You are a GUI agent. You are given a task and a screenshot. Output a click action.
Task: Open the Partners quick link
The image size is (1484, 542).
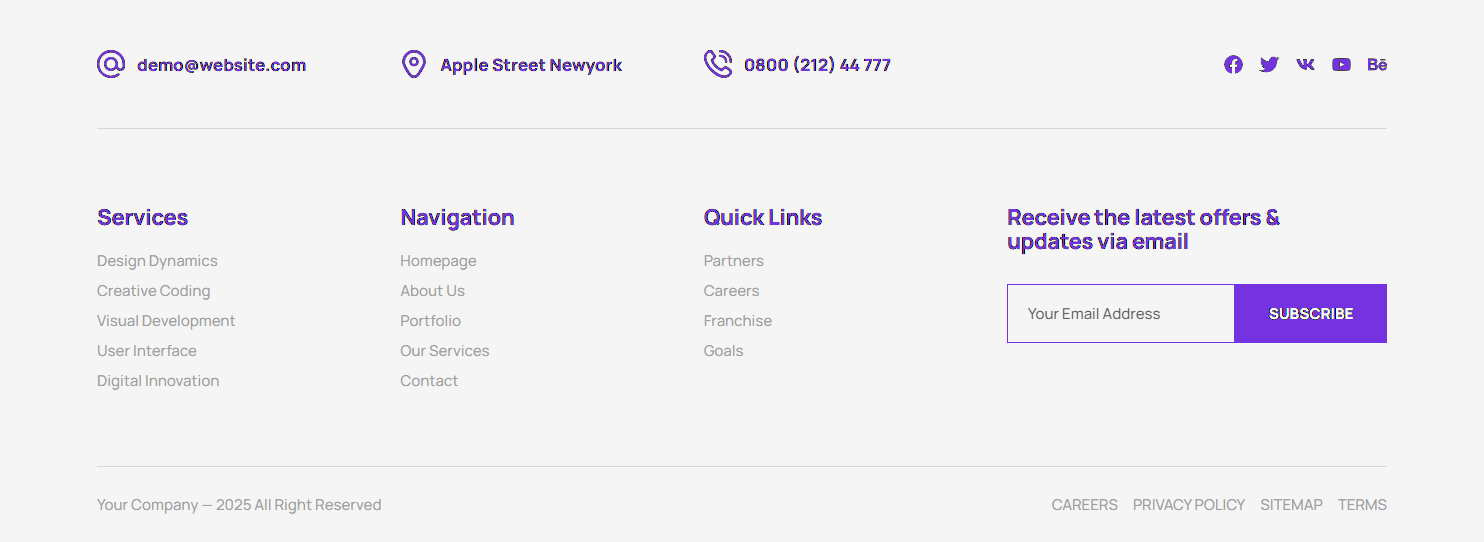(733, 261)
